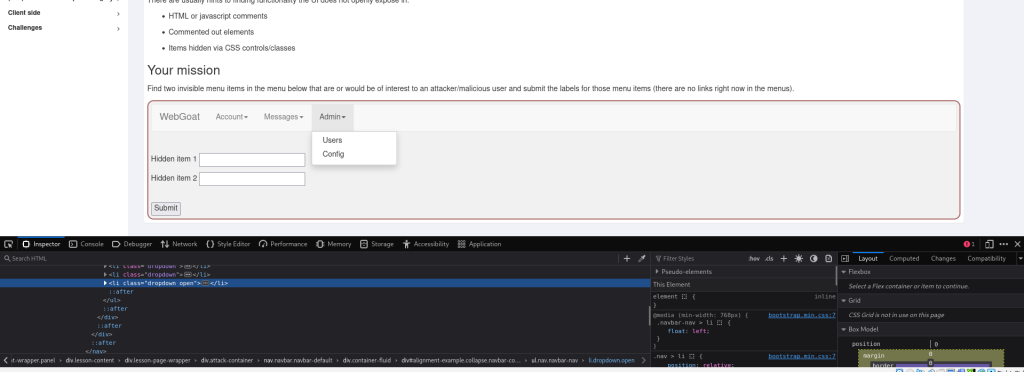Activate the element picker icon in DevTools
The width and height of the screenshot is (1024, 372).
[8, 244]
